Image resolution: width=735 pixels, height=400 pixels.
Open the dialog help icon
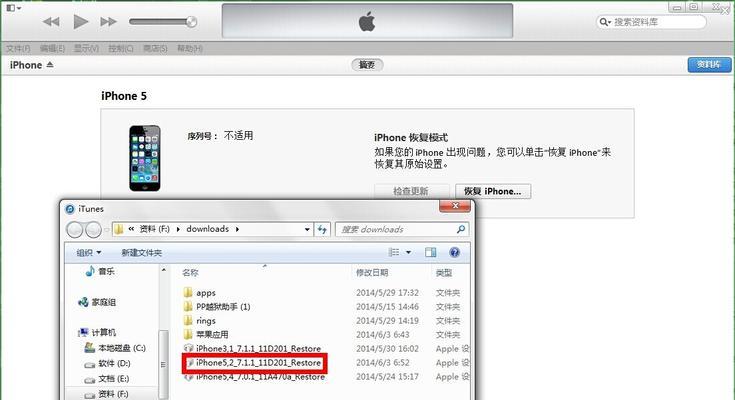coord(454,252)
